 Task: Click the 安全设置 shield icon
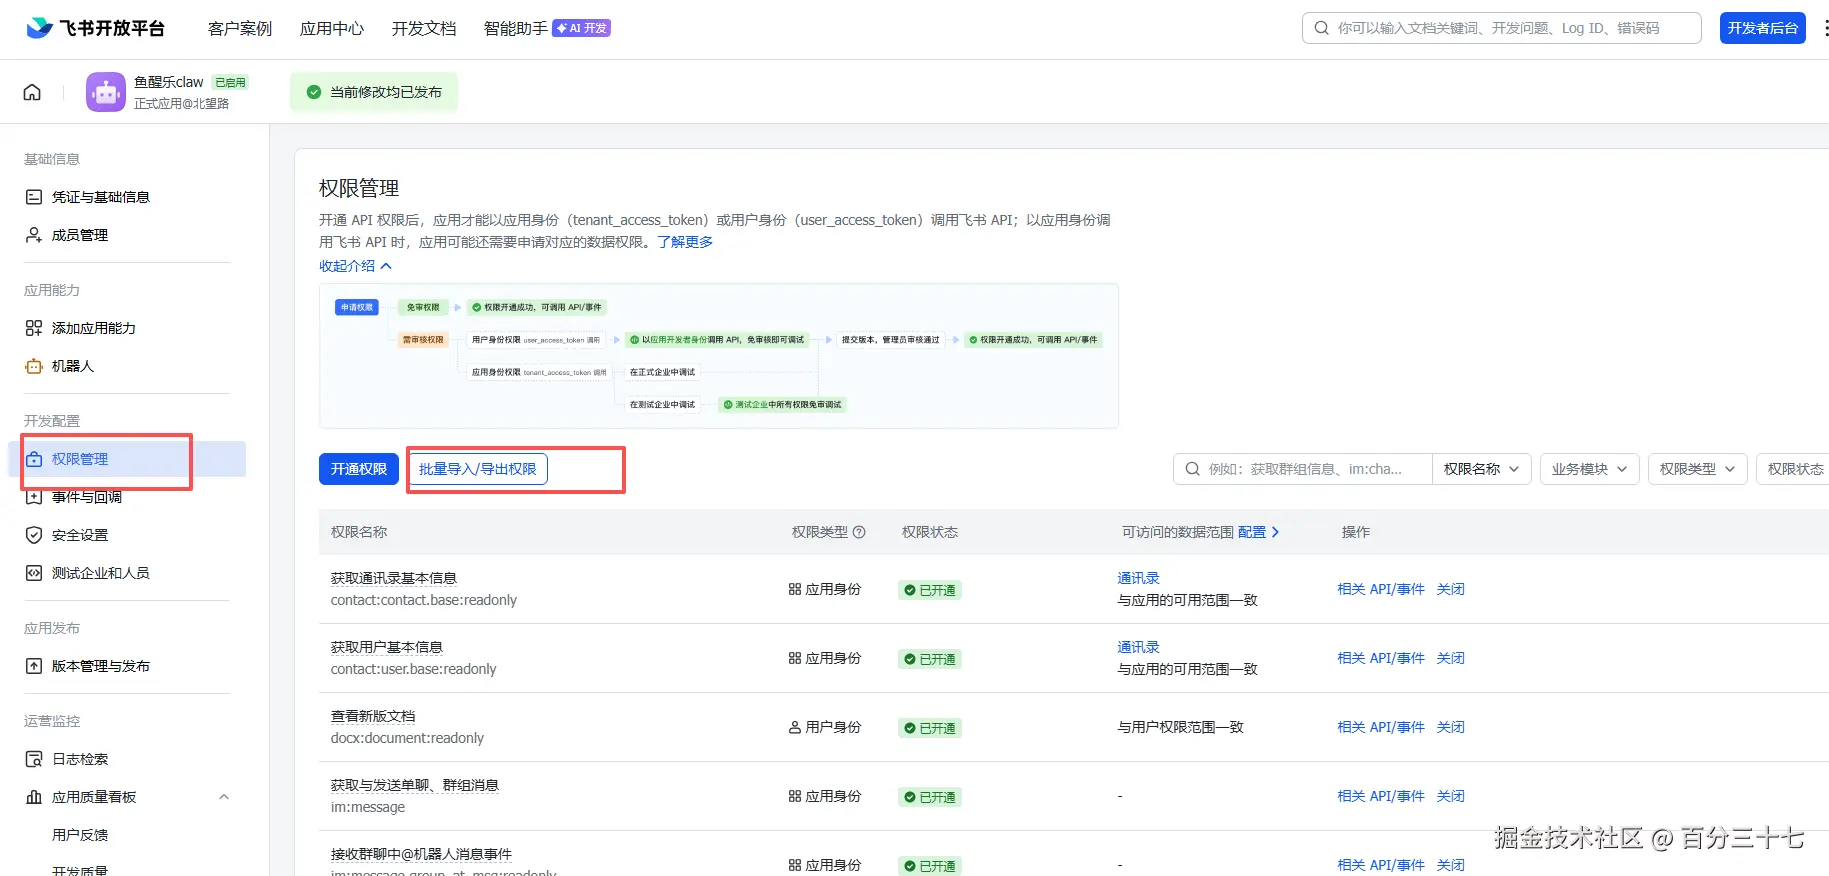[34, 535]
